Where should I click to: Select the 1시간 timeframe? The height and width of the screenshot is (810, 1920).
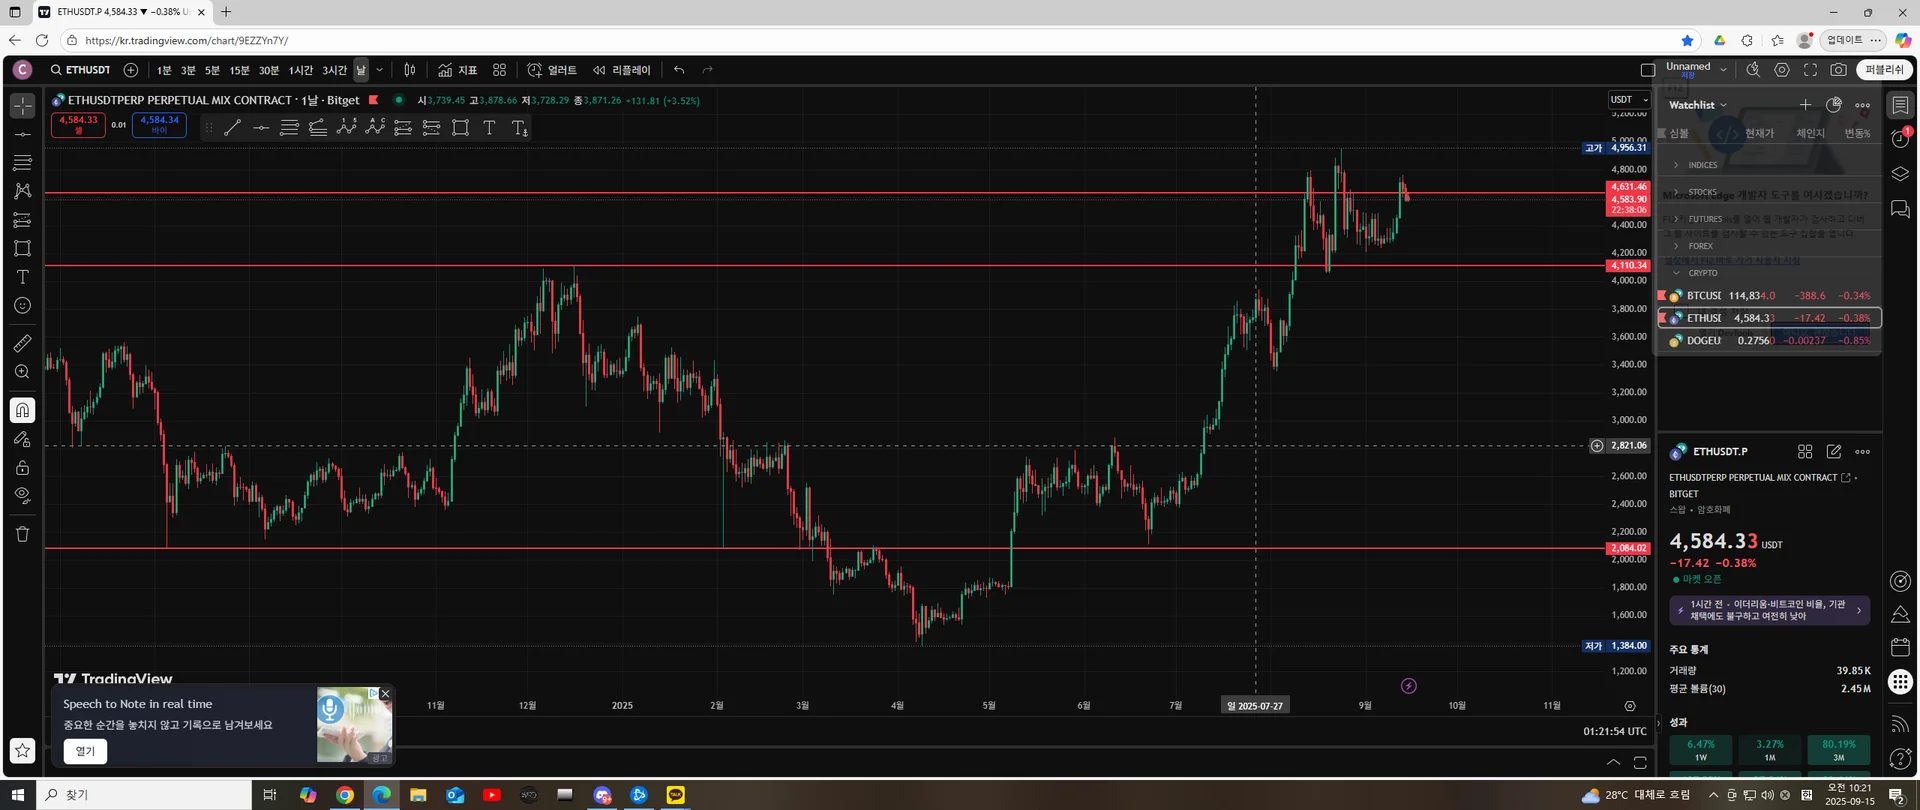coord(301,70)
